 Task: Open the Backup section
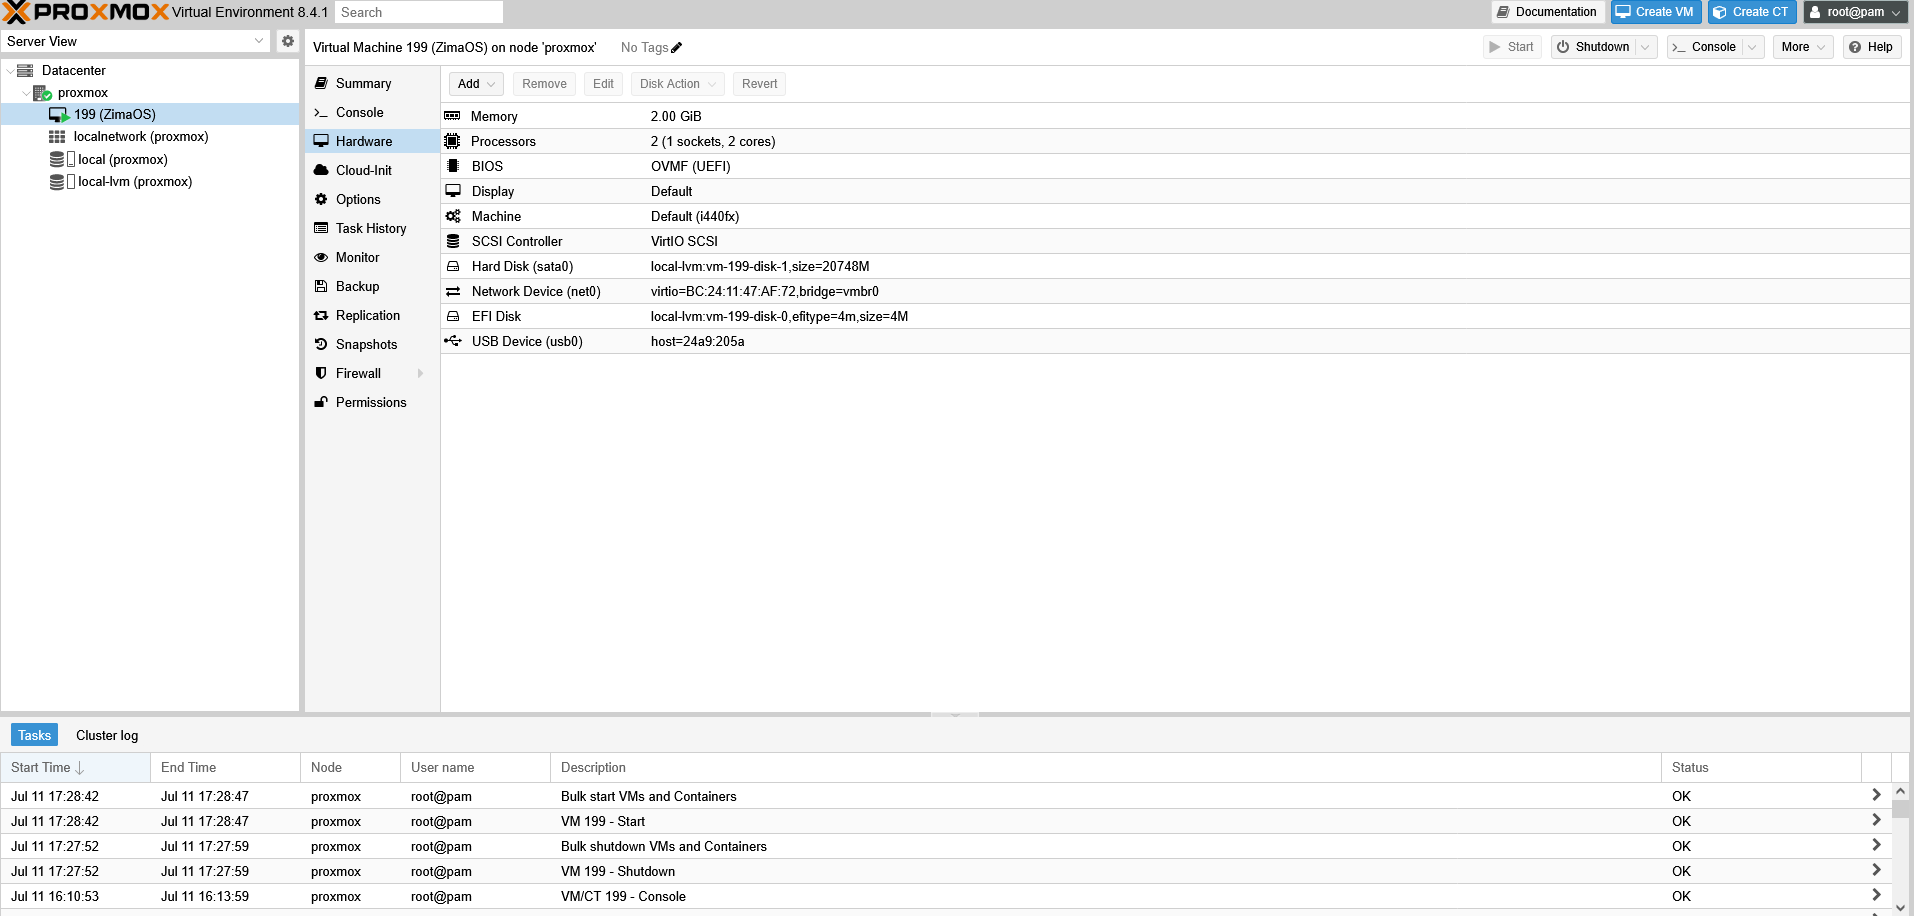(x=372, y=286)
